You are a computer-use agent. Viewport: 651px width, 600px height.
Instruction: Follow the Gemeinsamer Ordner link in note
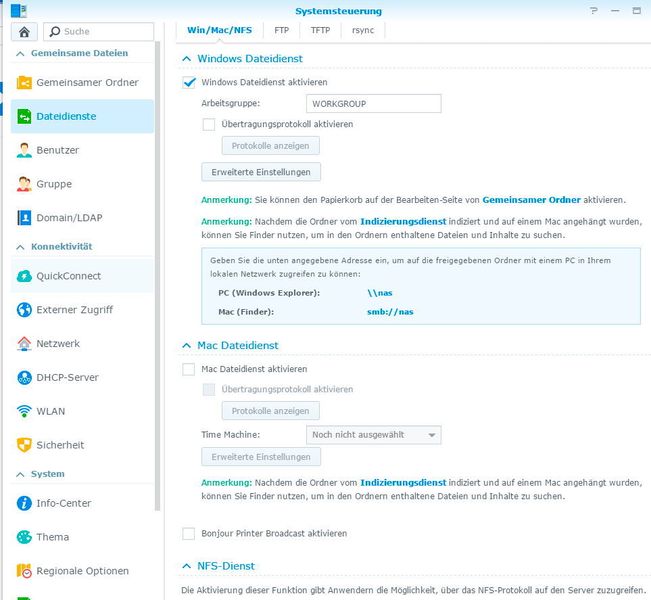tap(531, 200)
